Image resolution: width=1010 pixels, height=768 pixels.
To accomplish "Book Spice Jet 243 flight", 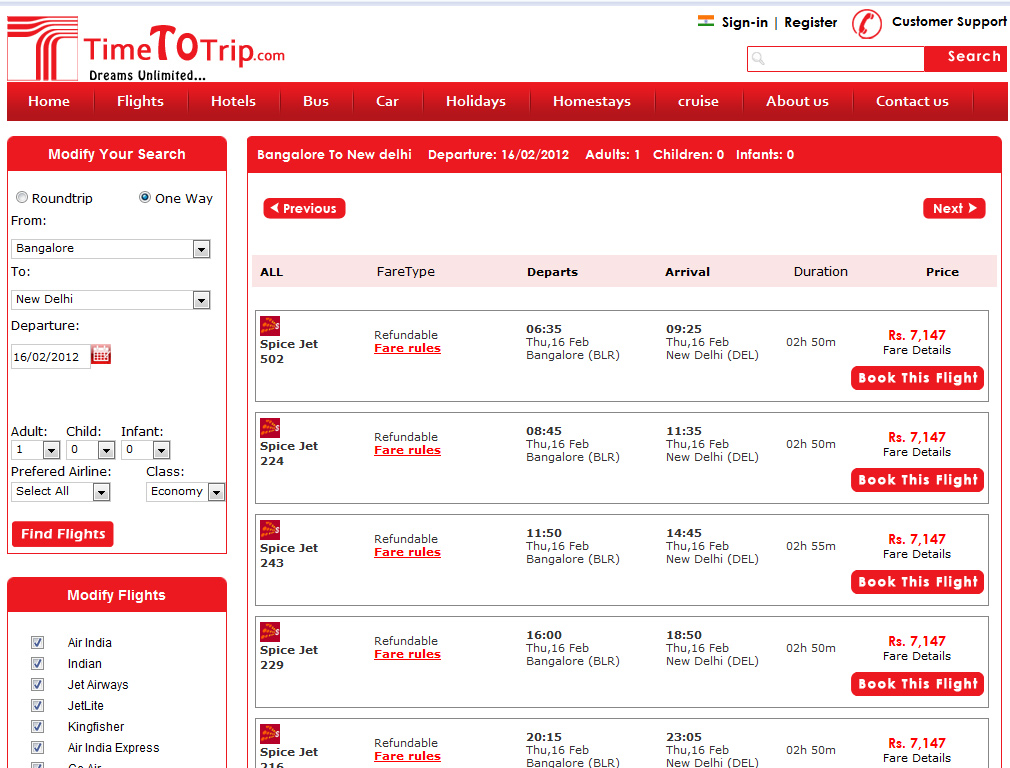I will click(x=917, y=582).
